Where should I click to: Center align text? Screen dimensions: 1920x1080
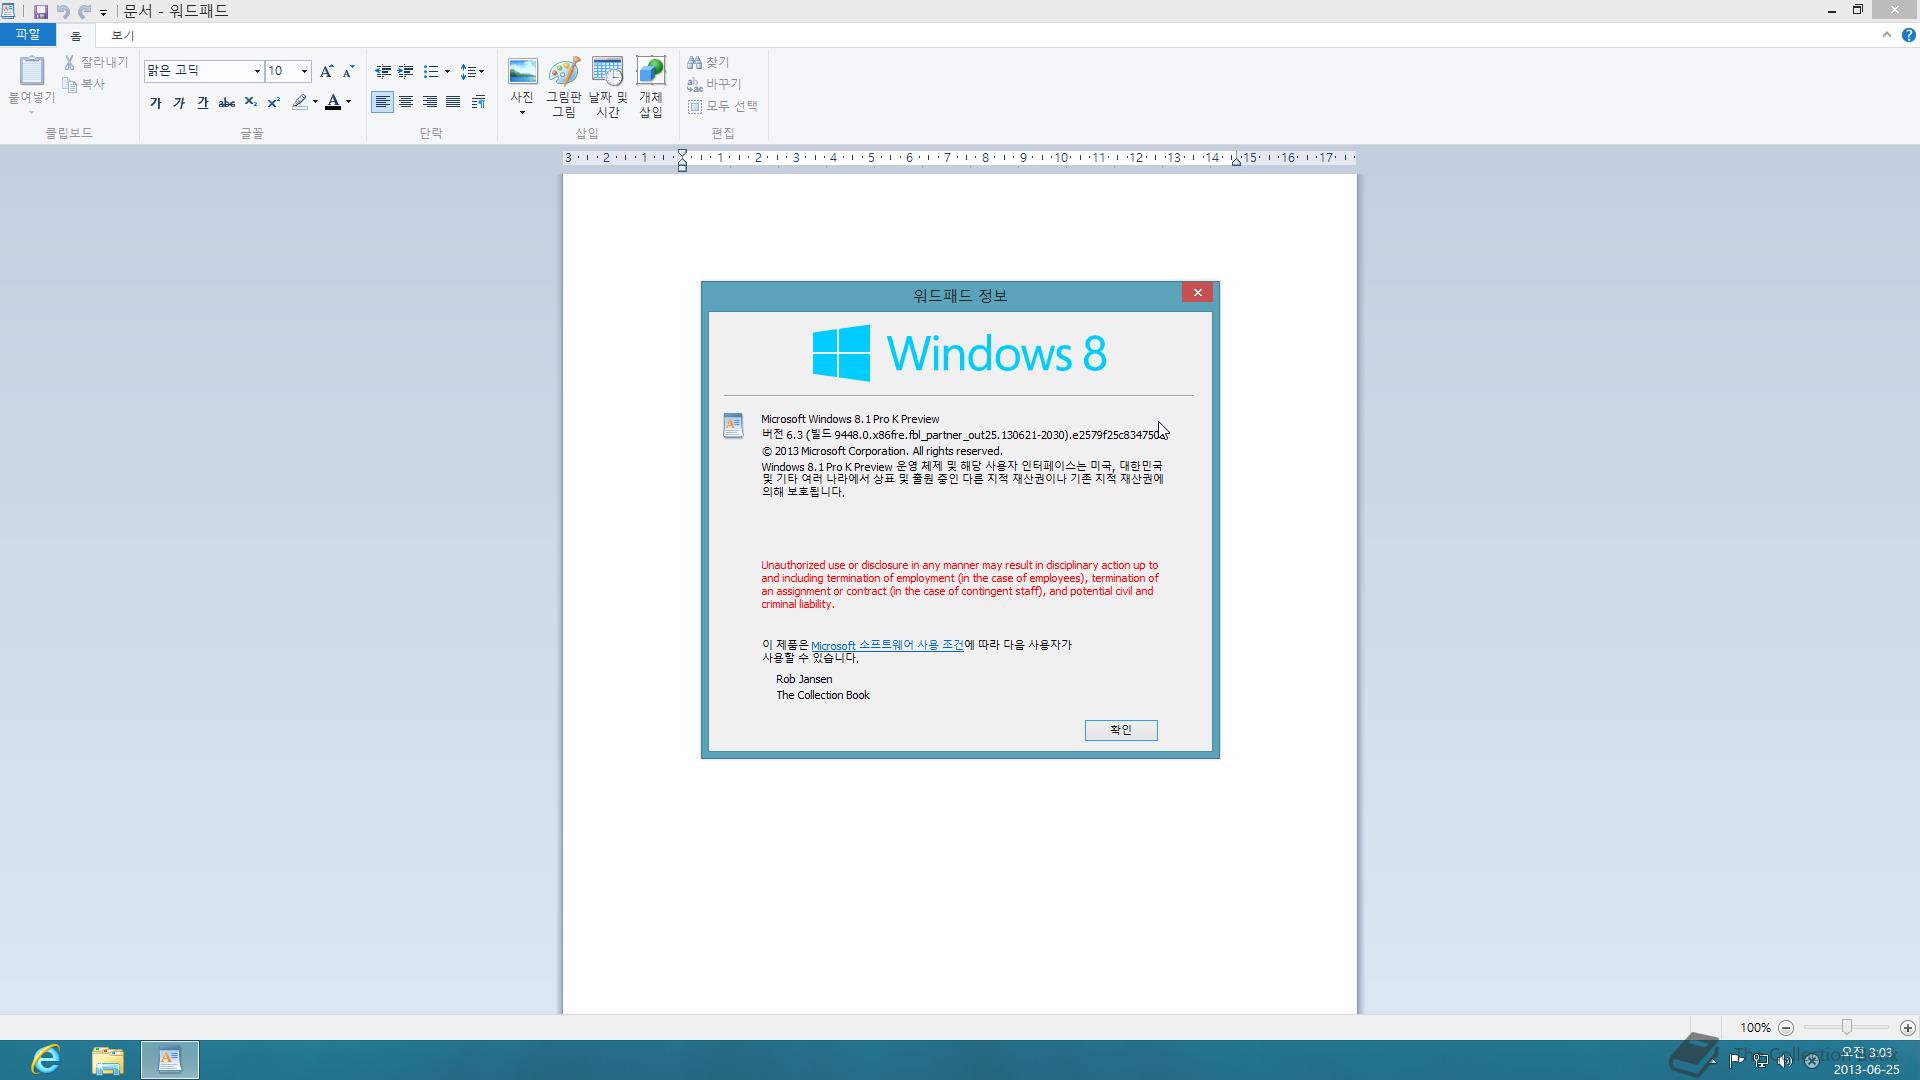click(x=406, y=102)
